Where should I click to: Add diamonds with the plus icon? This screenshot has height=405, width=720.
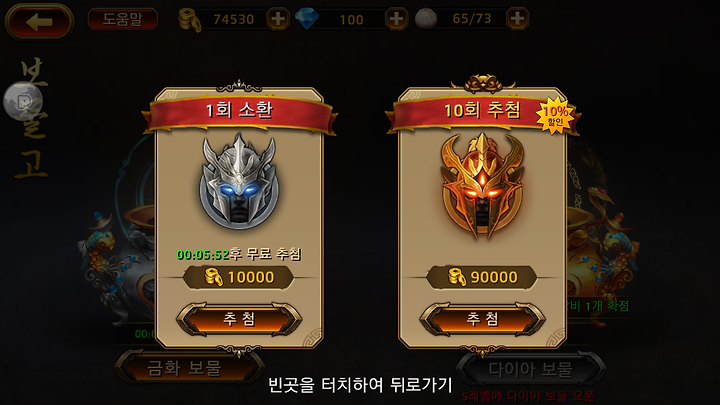click(396, 19)
